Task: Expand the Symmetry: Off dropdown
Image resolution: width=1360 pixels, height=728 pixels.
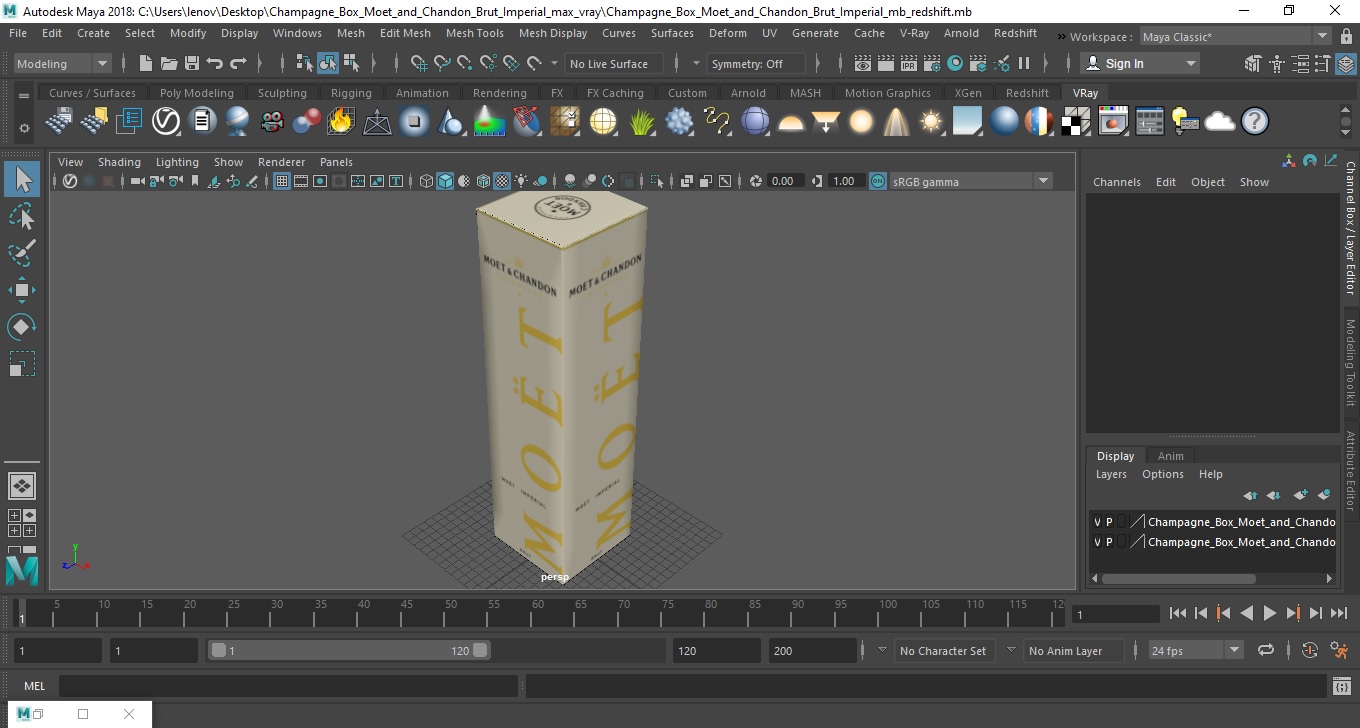Action: pos(756,64)
